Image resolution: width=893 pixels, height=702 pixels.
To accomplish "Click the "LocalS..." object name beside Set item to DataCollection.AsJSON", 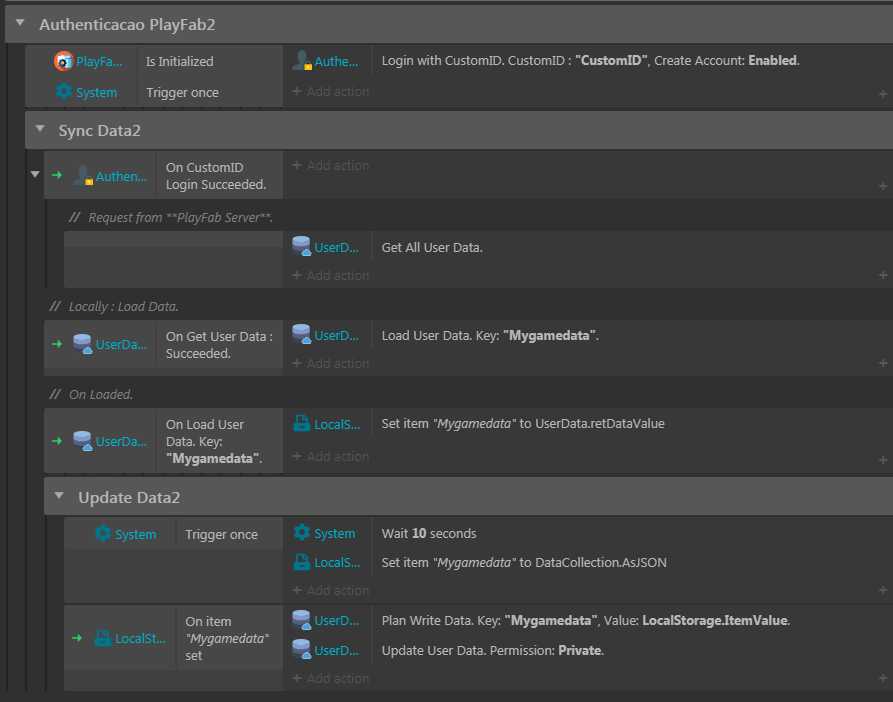I will (337, 563).
